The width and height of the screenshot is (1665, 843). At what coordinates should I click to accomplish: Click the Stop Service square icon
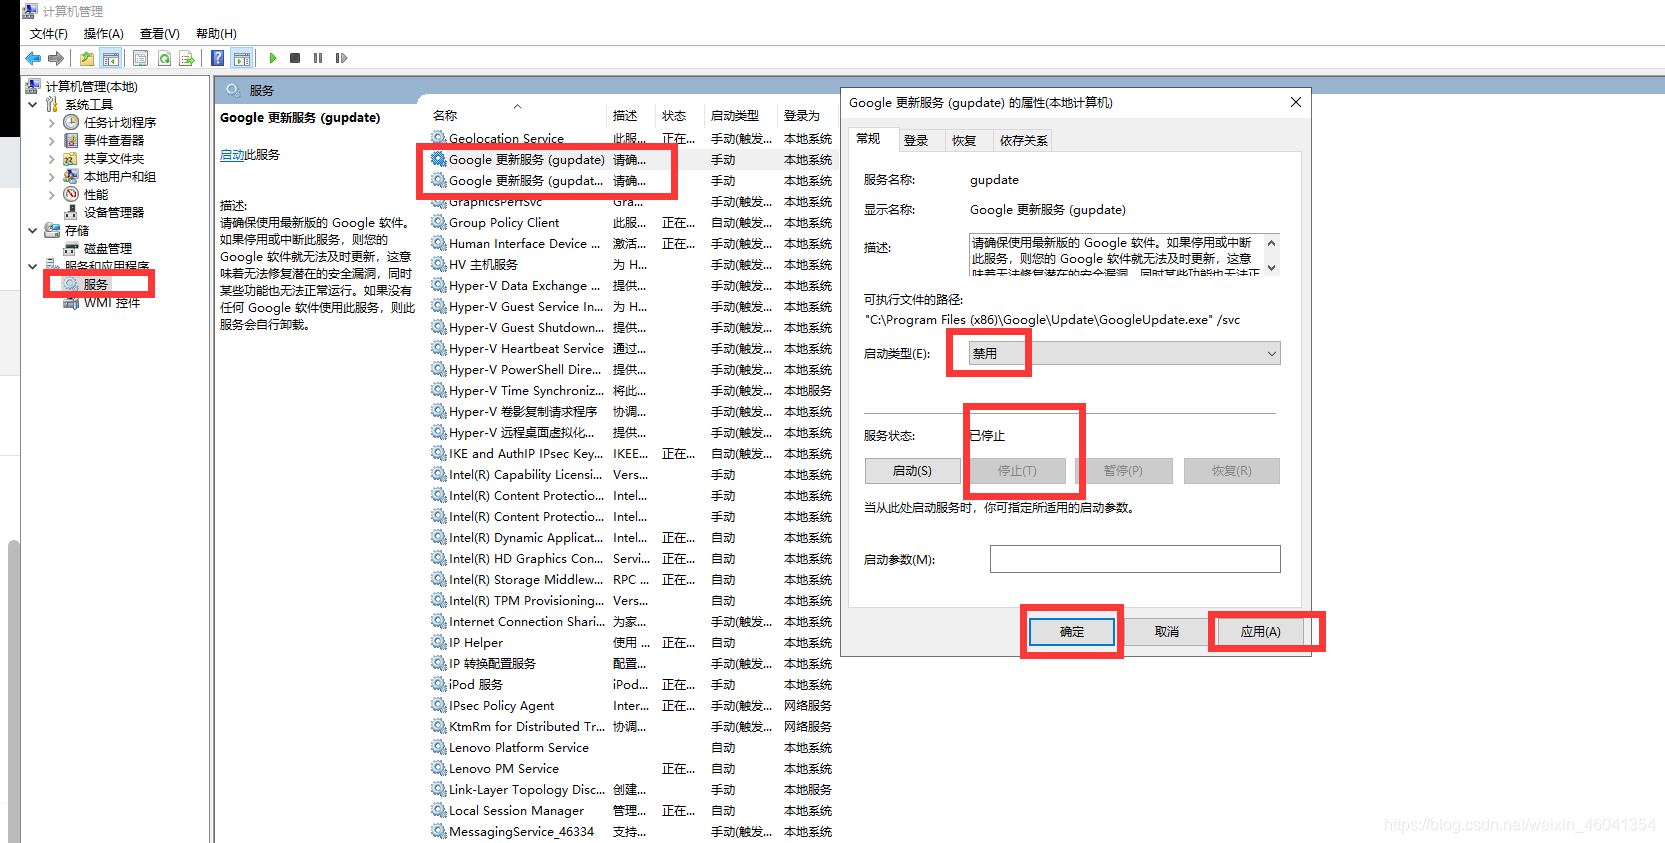point(295,58)
